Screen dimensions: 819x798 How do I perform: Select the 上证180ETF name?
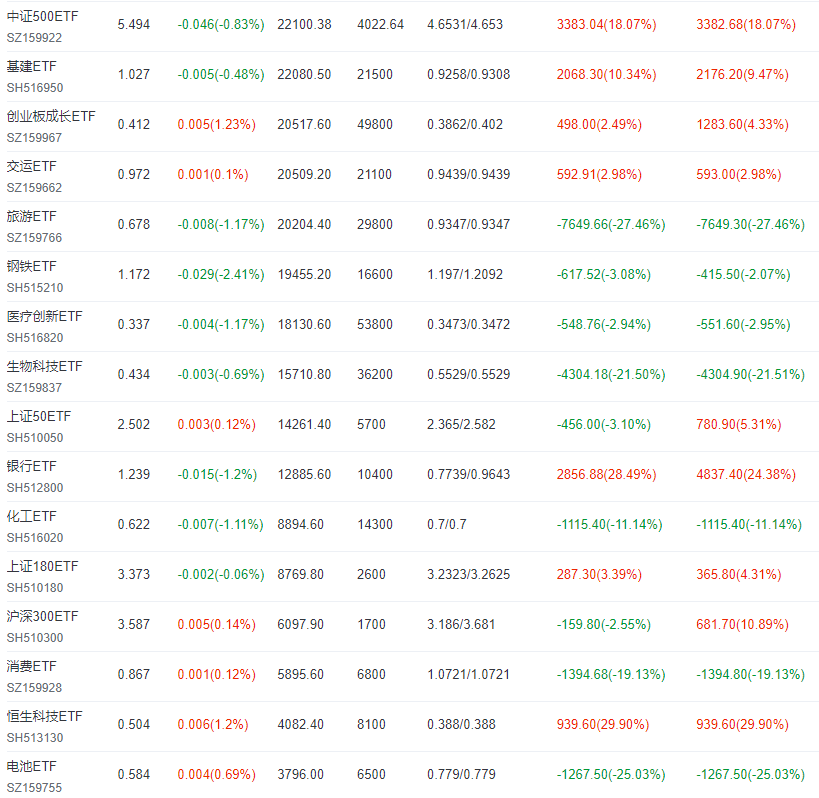(42, 566)
